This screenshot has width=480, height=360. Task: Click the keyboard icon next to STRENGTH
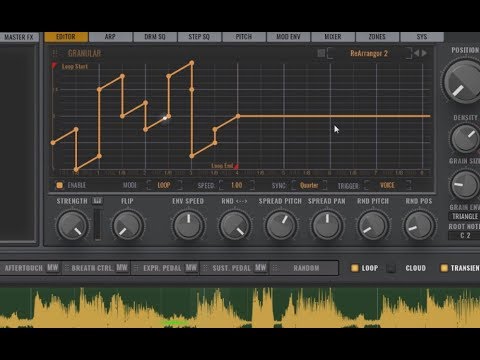pyautogui.click(x=97, y=201)
